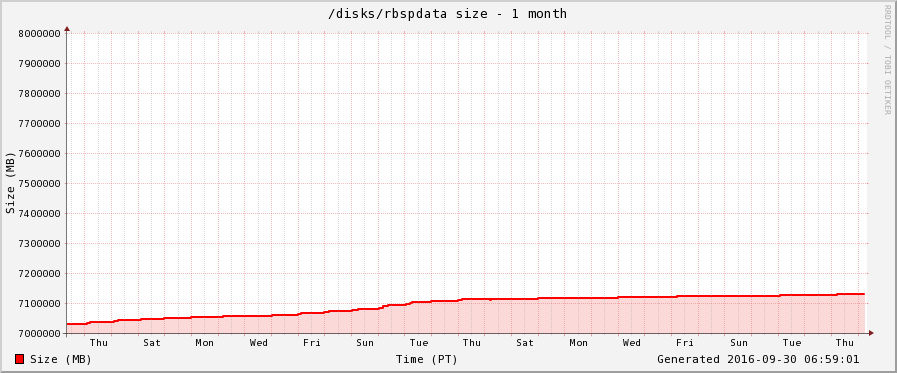897x373 pixels.
Task: Click the 7900000 y-axis label
Action: pyautogui.click(x=40, y=64)
